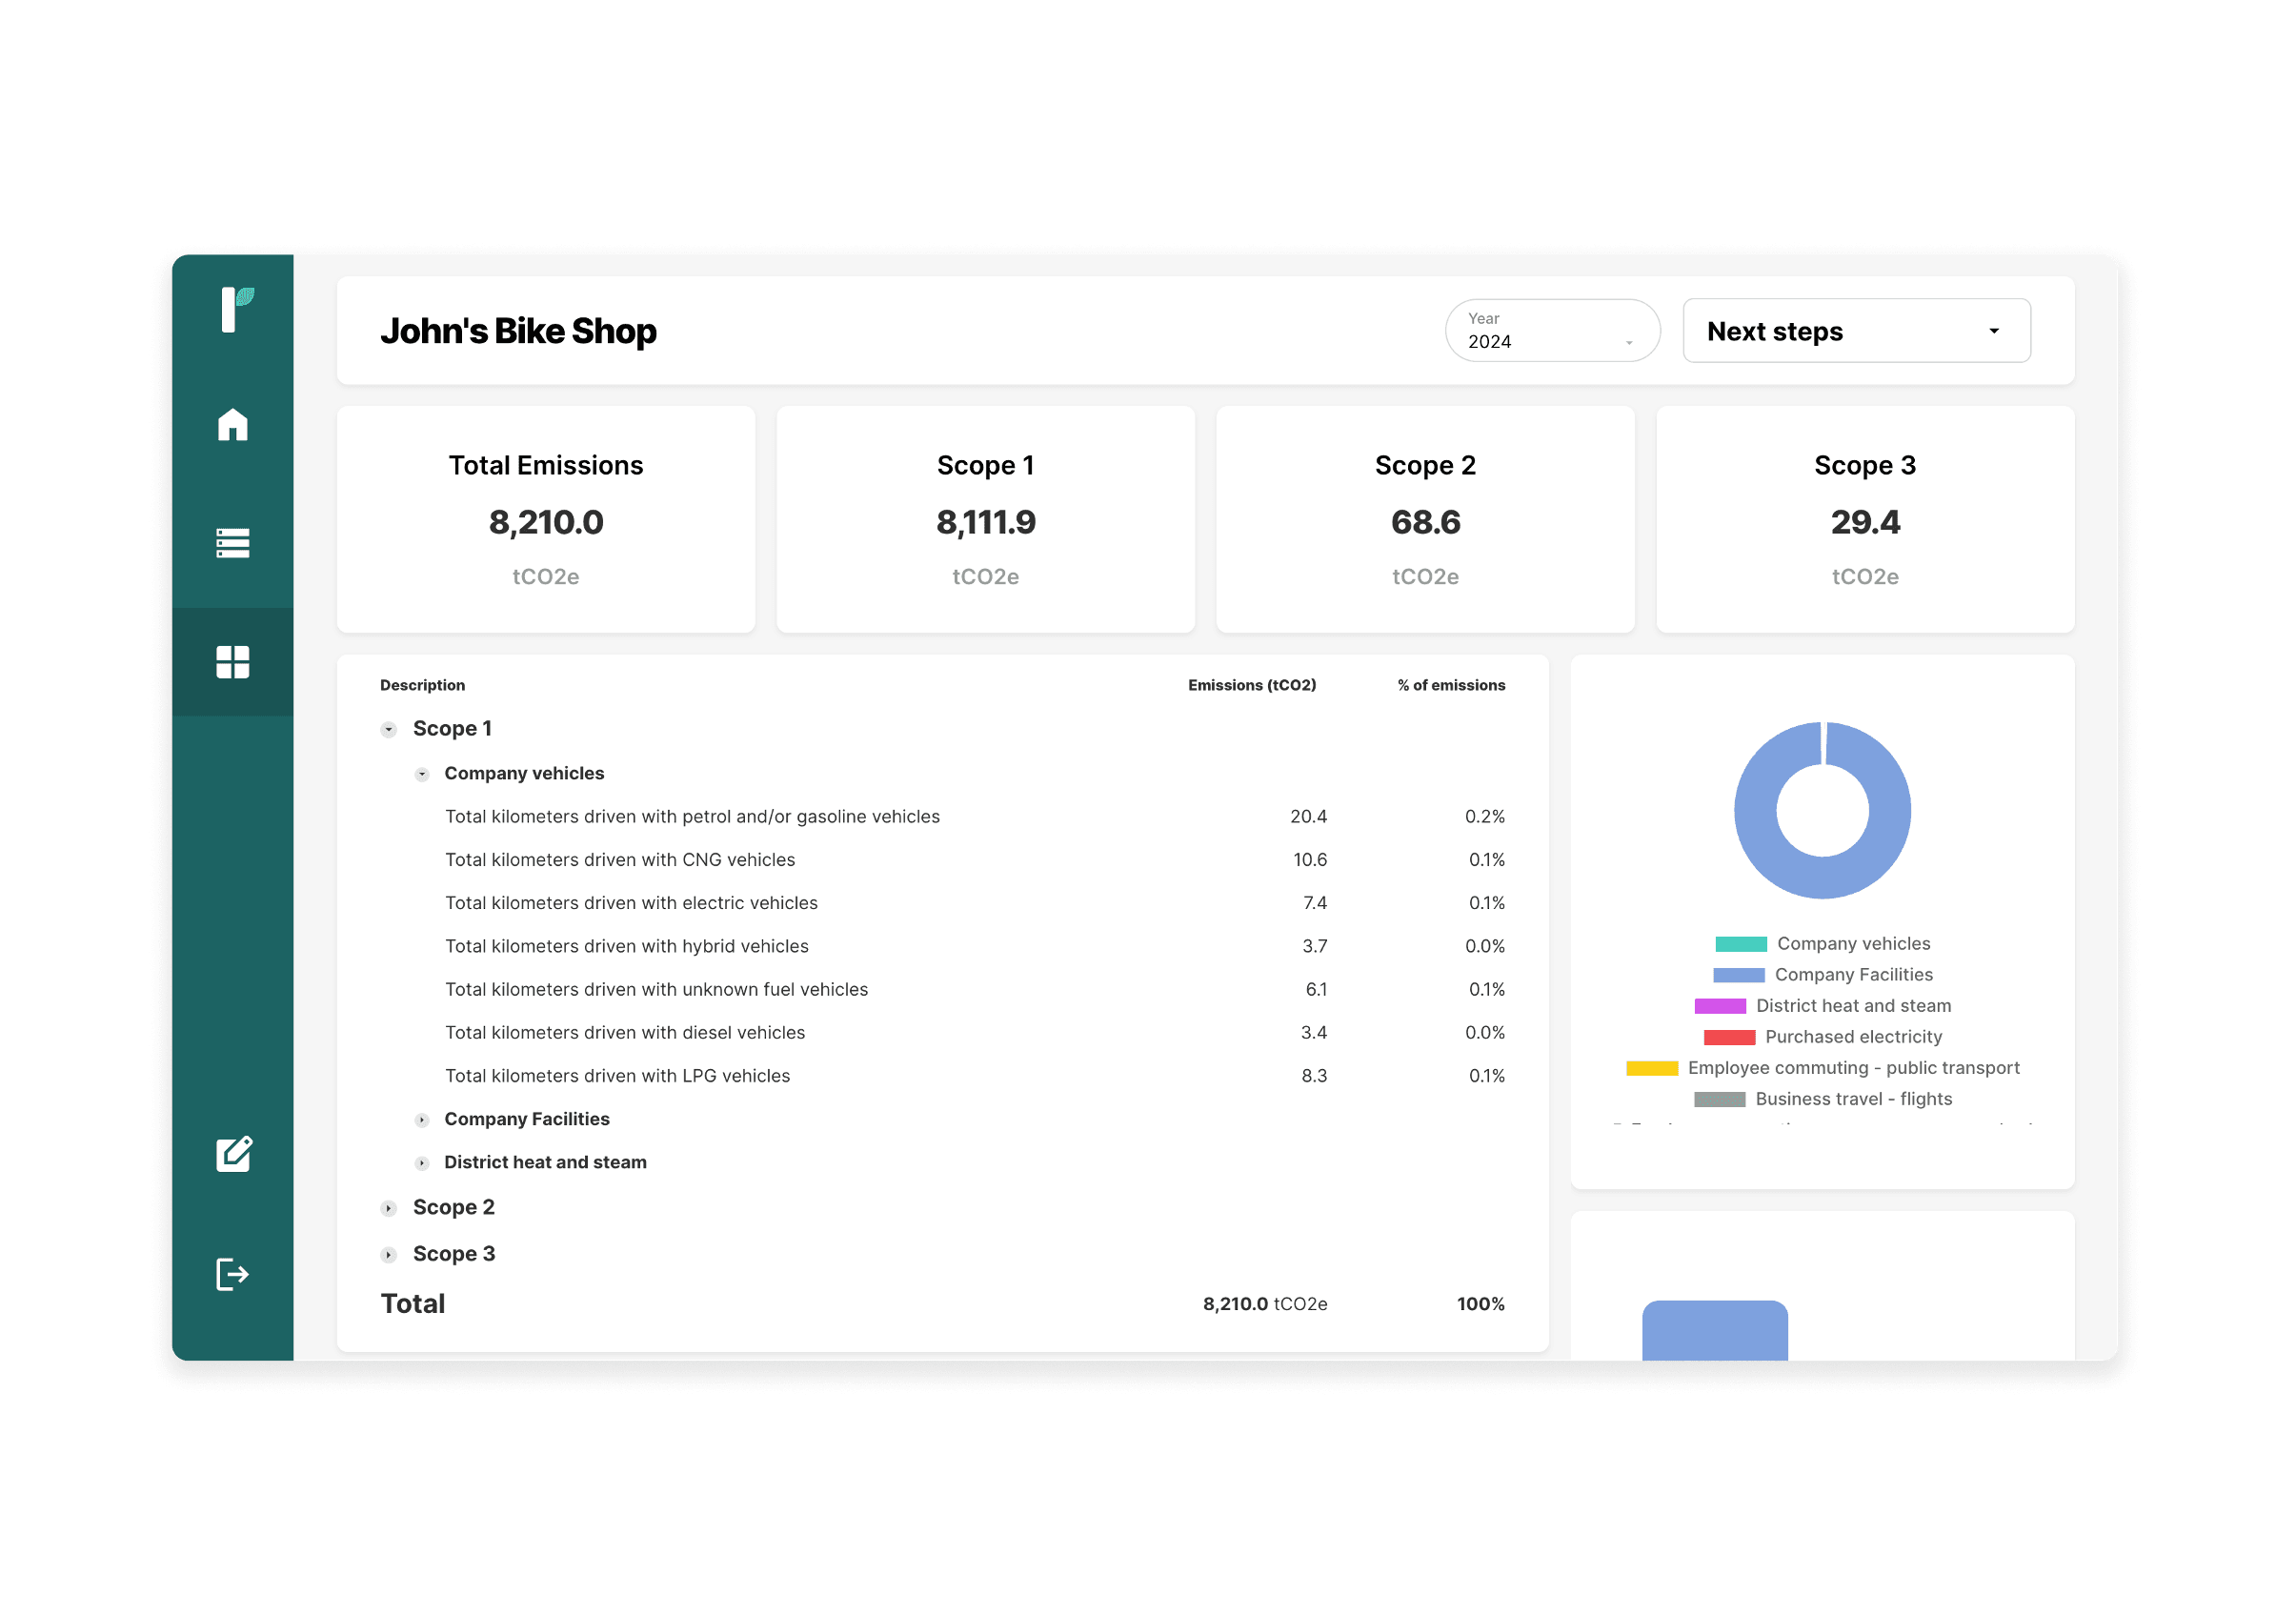
Task: Expand the Company Facilities group
Action: 422,1120
